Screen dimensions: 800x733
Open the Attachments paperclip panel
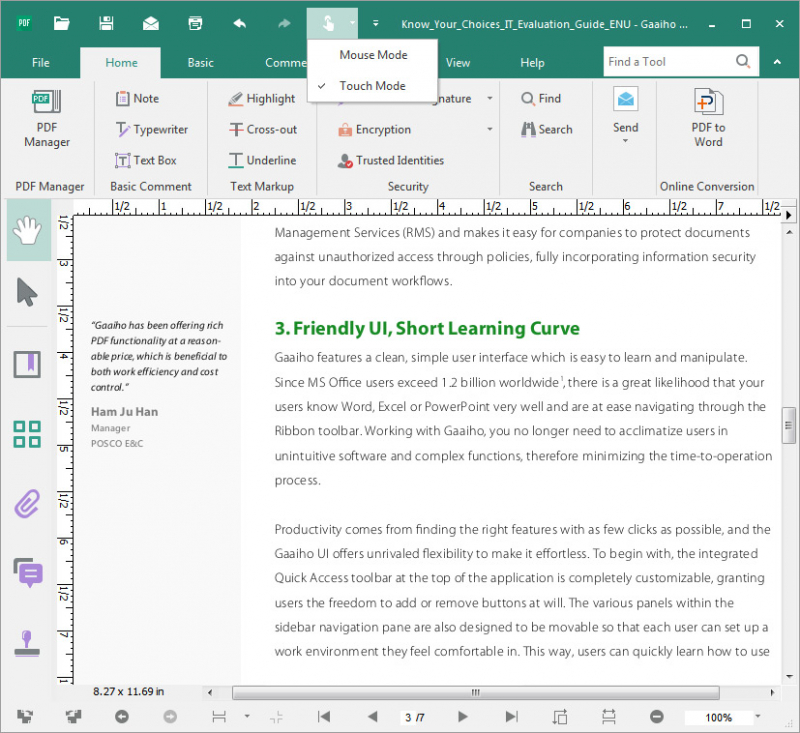28,504
